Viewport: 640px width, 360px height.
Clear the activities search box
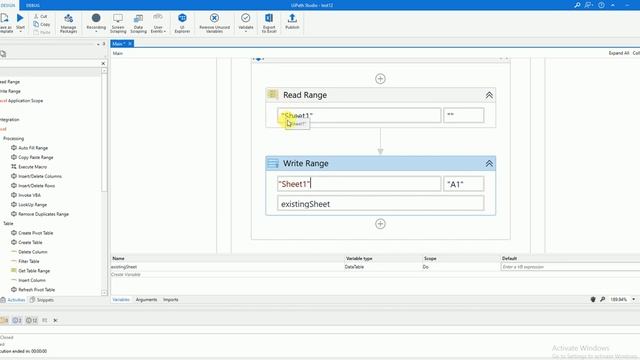pos(103,63)
